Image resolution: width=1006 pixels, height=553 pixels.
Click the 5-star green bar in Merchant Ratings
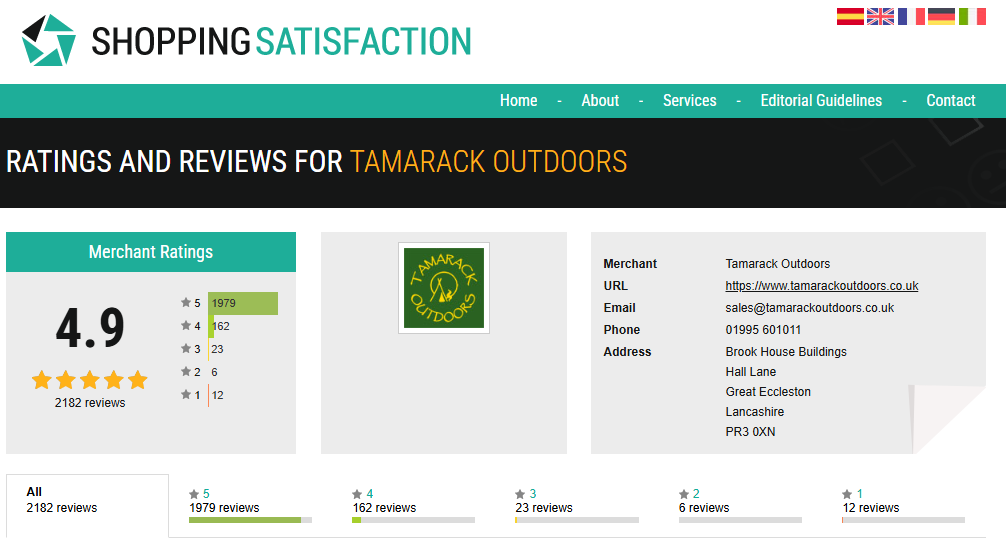point(242,303)
